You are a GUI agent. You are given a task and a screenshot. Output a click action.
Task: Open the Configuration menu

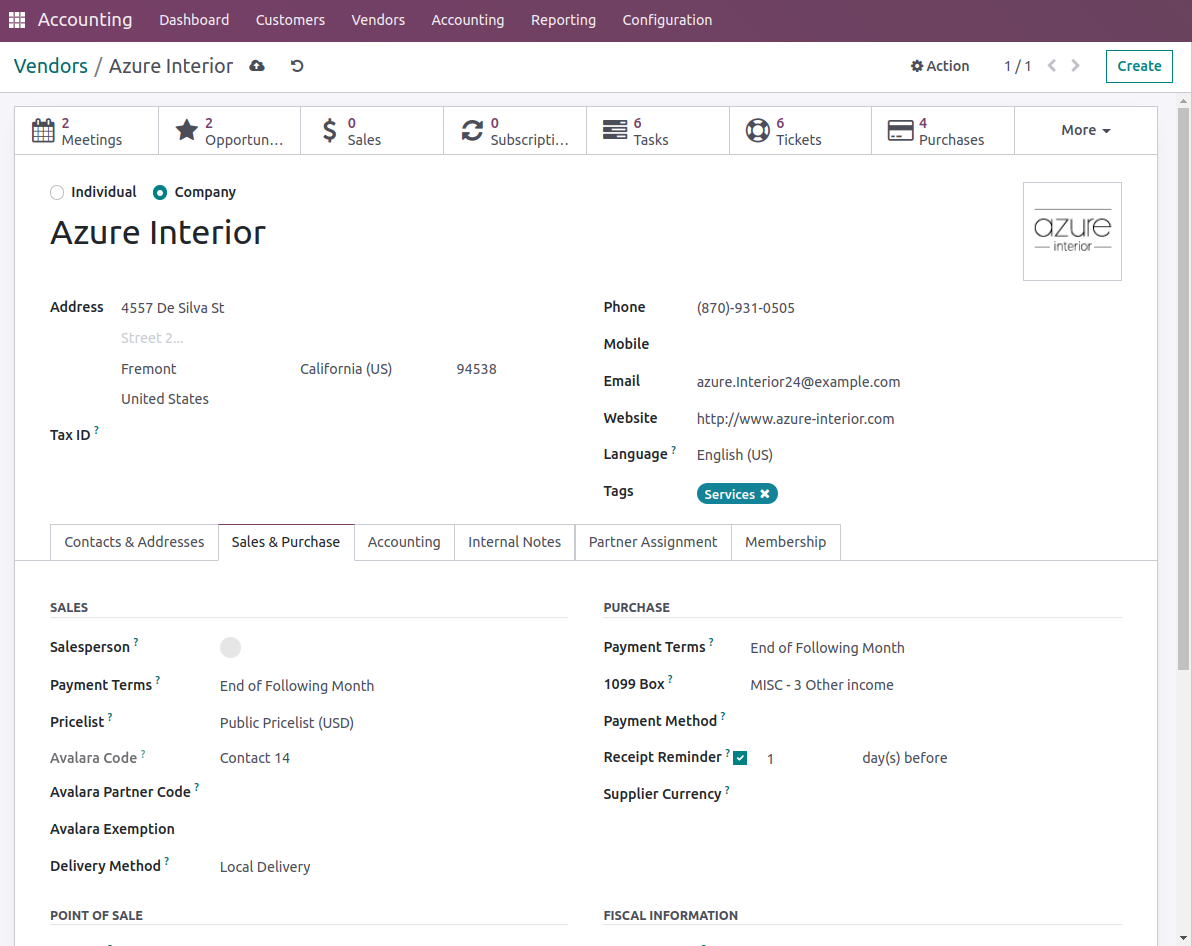(667, 20)
